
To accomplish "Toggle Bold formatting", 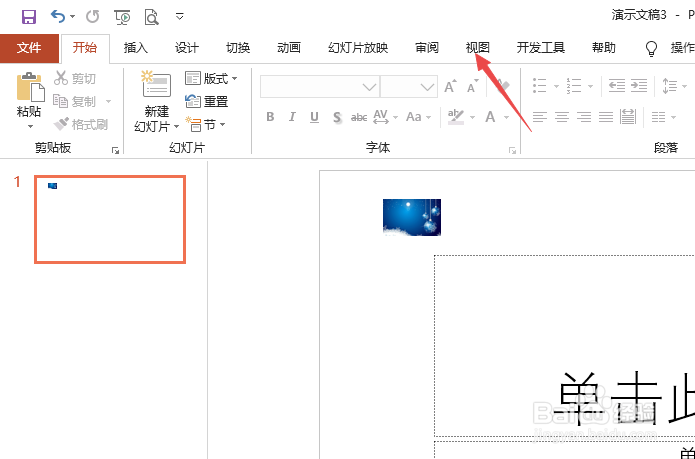I will 270,117.
